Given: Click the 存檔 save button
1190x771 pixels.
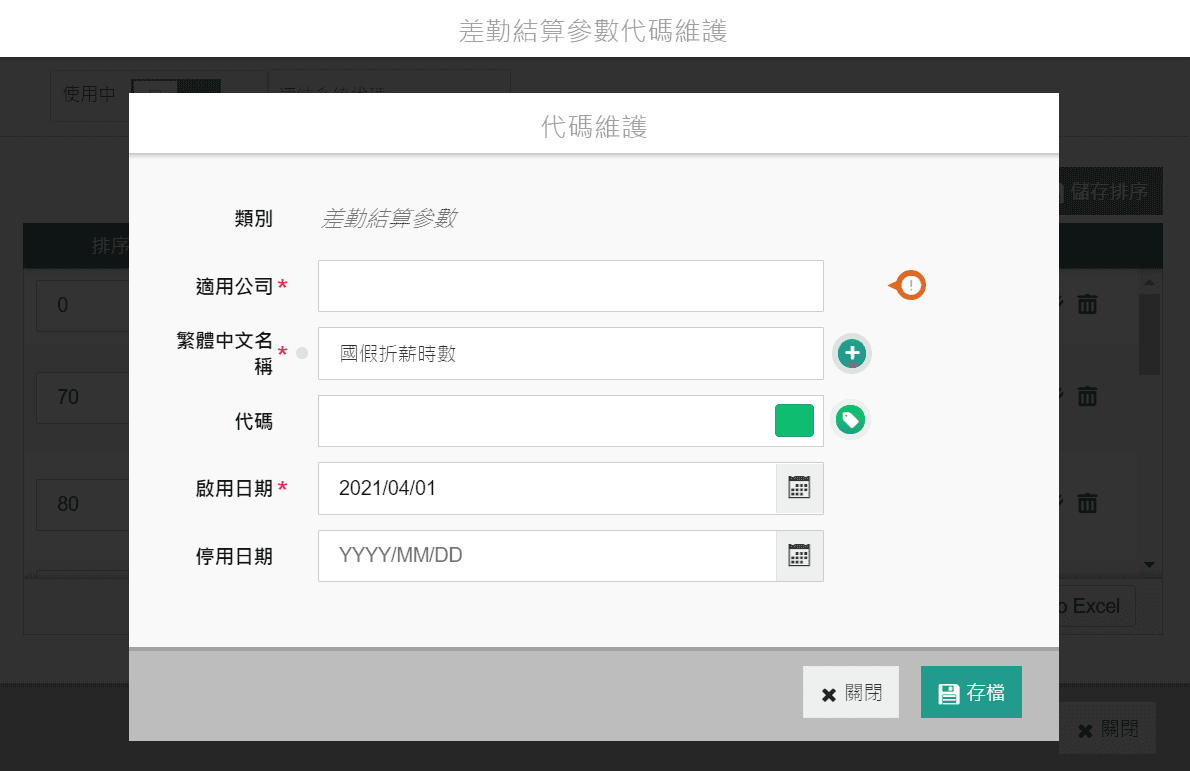Looking at the screenshot, I should [970, 693].
